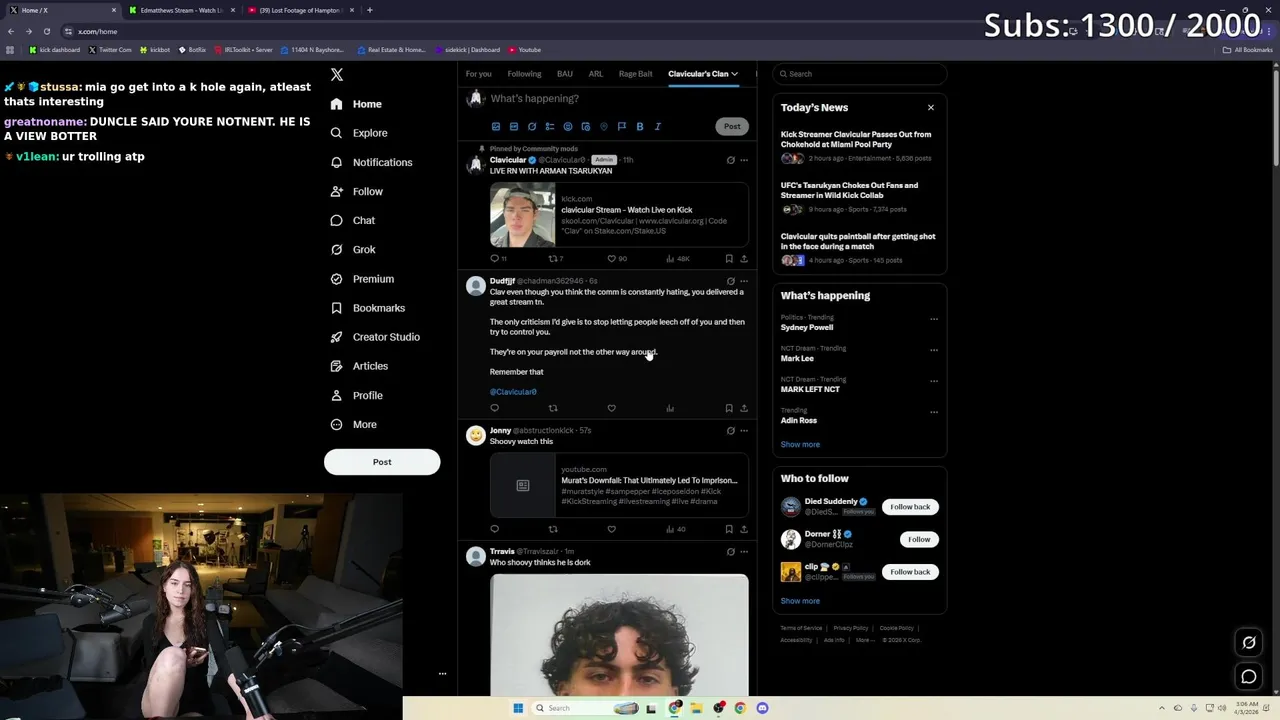Click the large Post button in sidebar
The image size is (1280, 720).
382,462
